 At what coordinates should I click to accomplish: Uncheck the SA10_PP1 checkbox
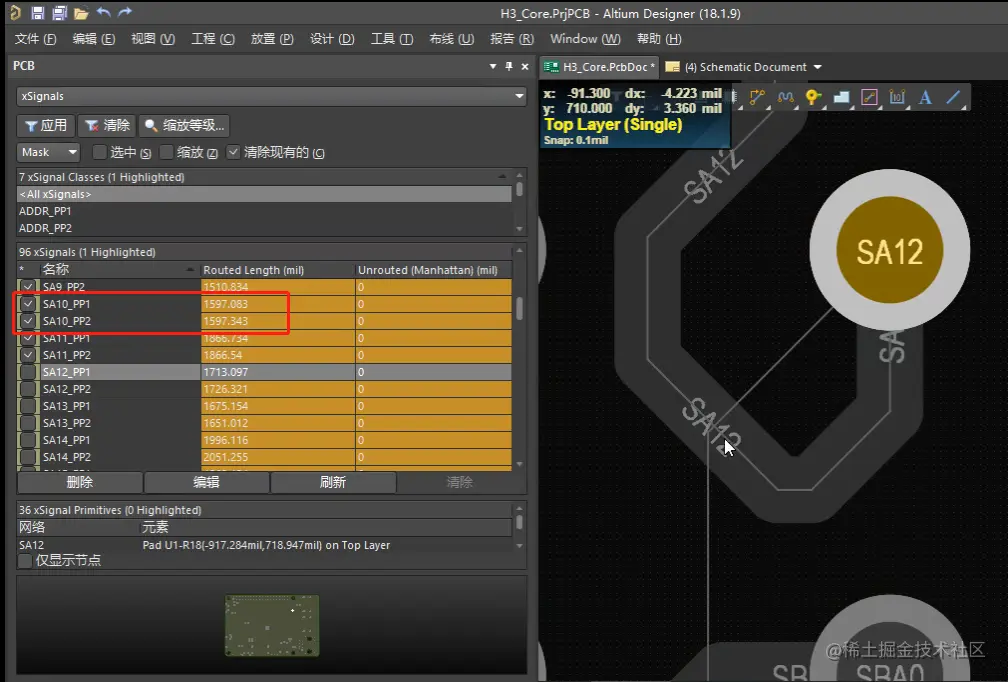tap(28, 303)
